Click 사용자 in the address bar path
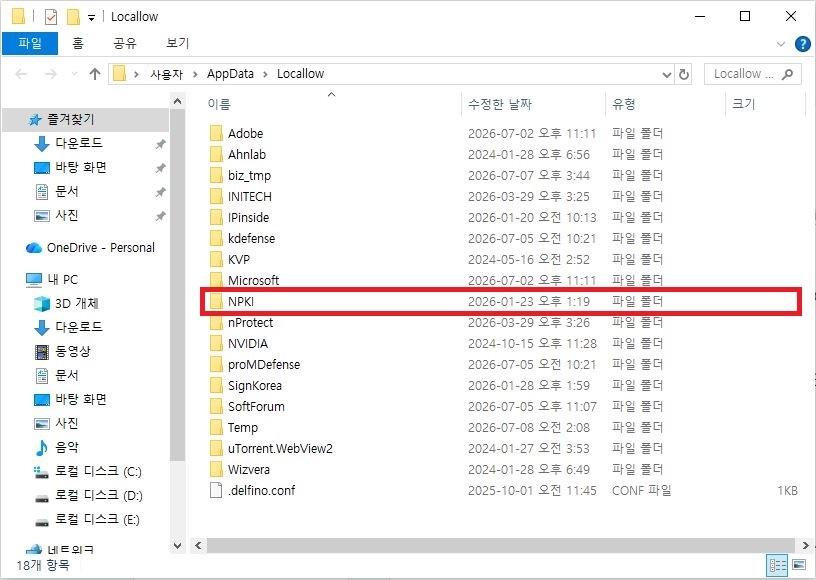The height and width of the screenshot is (580, 816). (x=167, y=74)
